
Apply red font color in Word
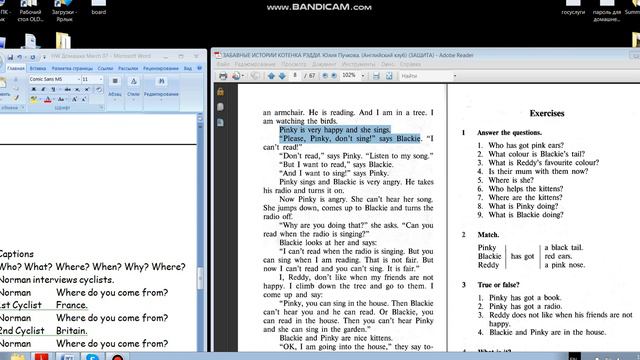48,99
